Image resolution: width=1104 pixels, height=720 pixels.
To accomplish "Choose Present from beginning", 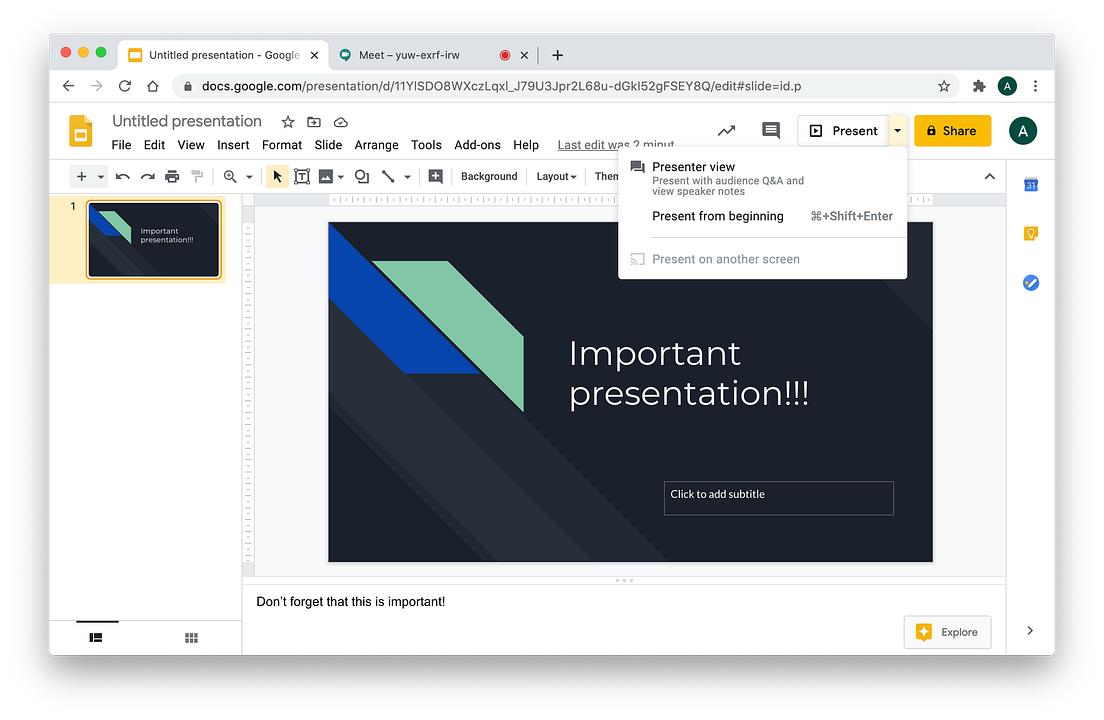I will 718,216.
